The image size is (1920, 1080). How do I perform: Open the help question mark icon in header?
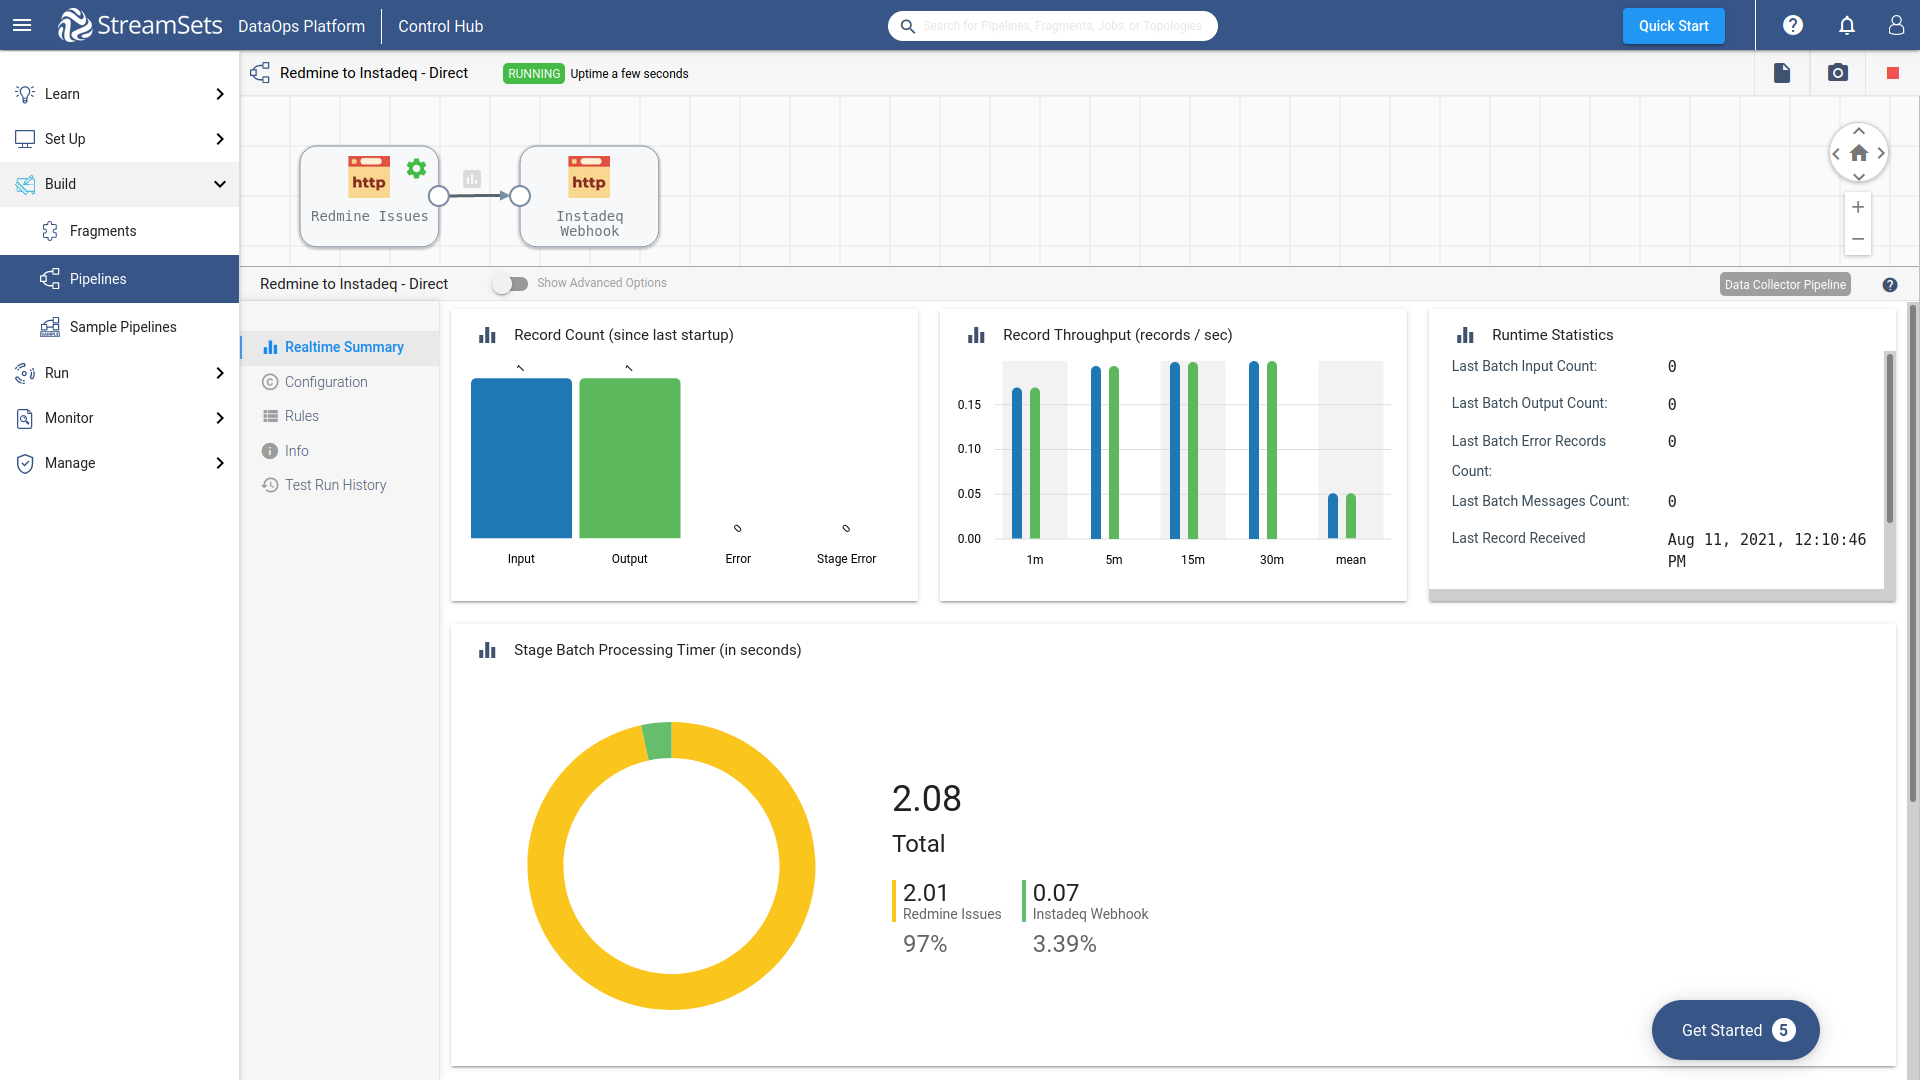click(x=1793, y=25)
